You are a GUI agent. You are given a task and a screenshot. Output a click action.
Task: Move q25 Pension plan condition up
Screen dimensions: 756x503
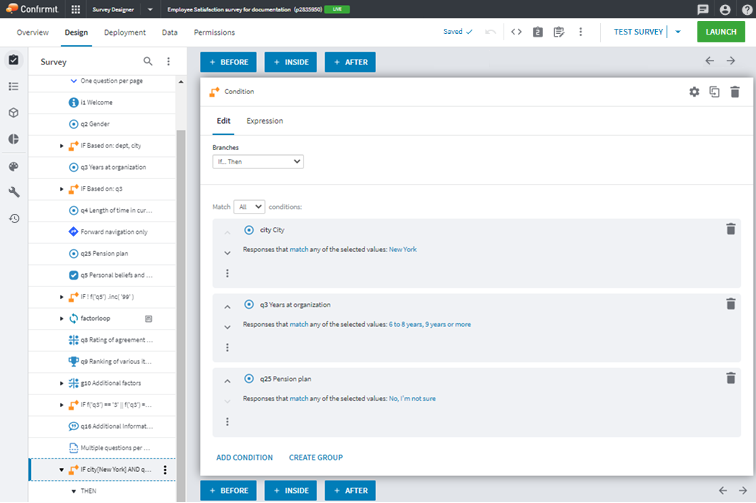coord(227,381)
